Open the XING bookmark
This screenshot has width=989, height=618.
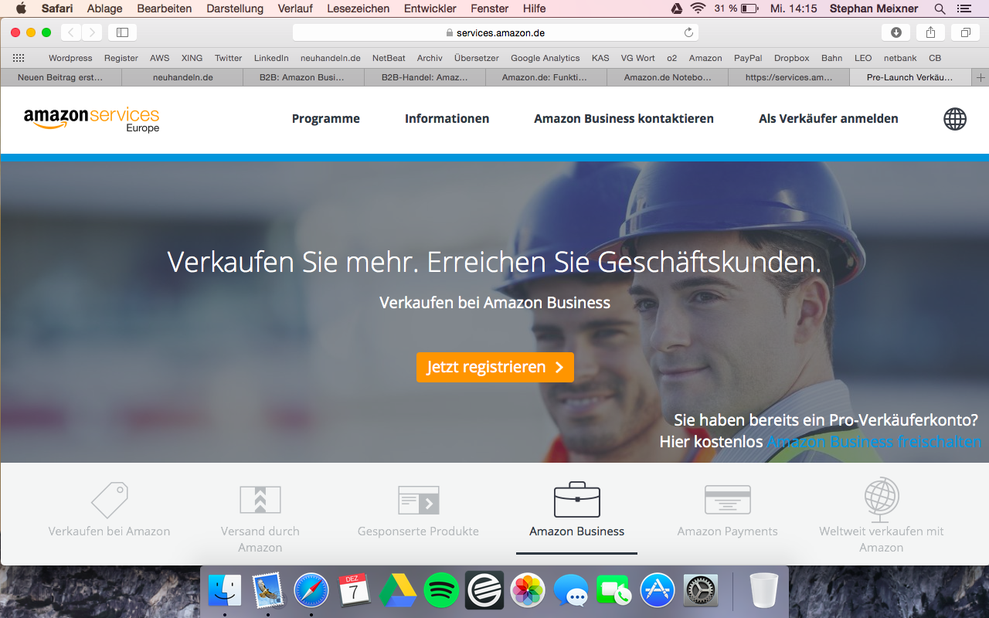tap(192, 58)
